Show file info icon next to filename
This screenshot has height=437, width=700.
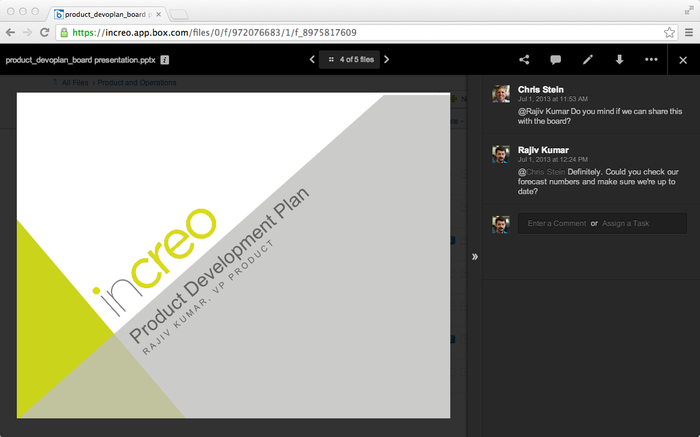(165, 60)
